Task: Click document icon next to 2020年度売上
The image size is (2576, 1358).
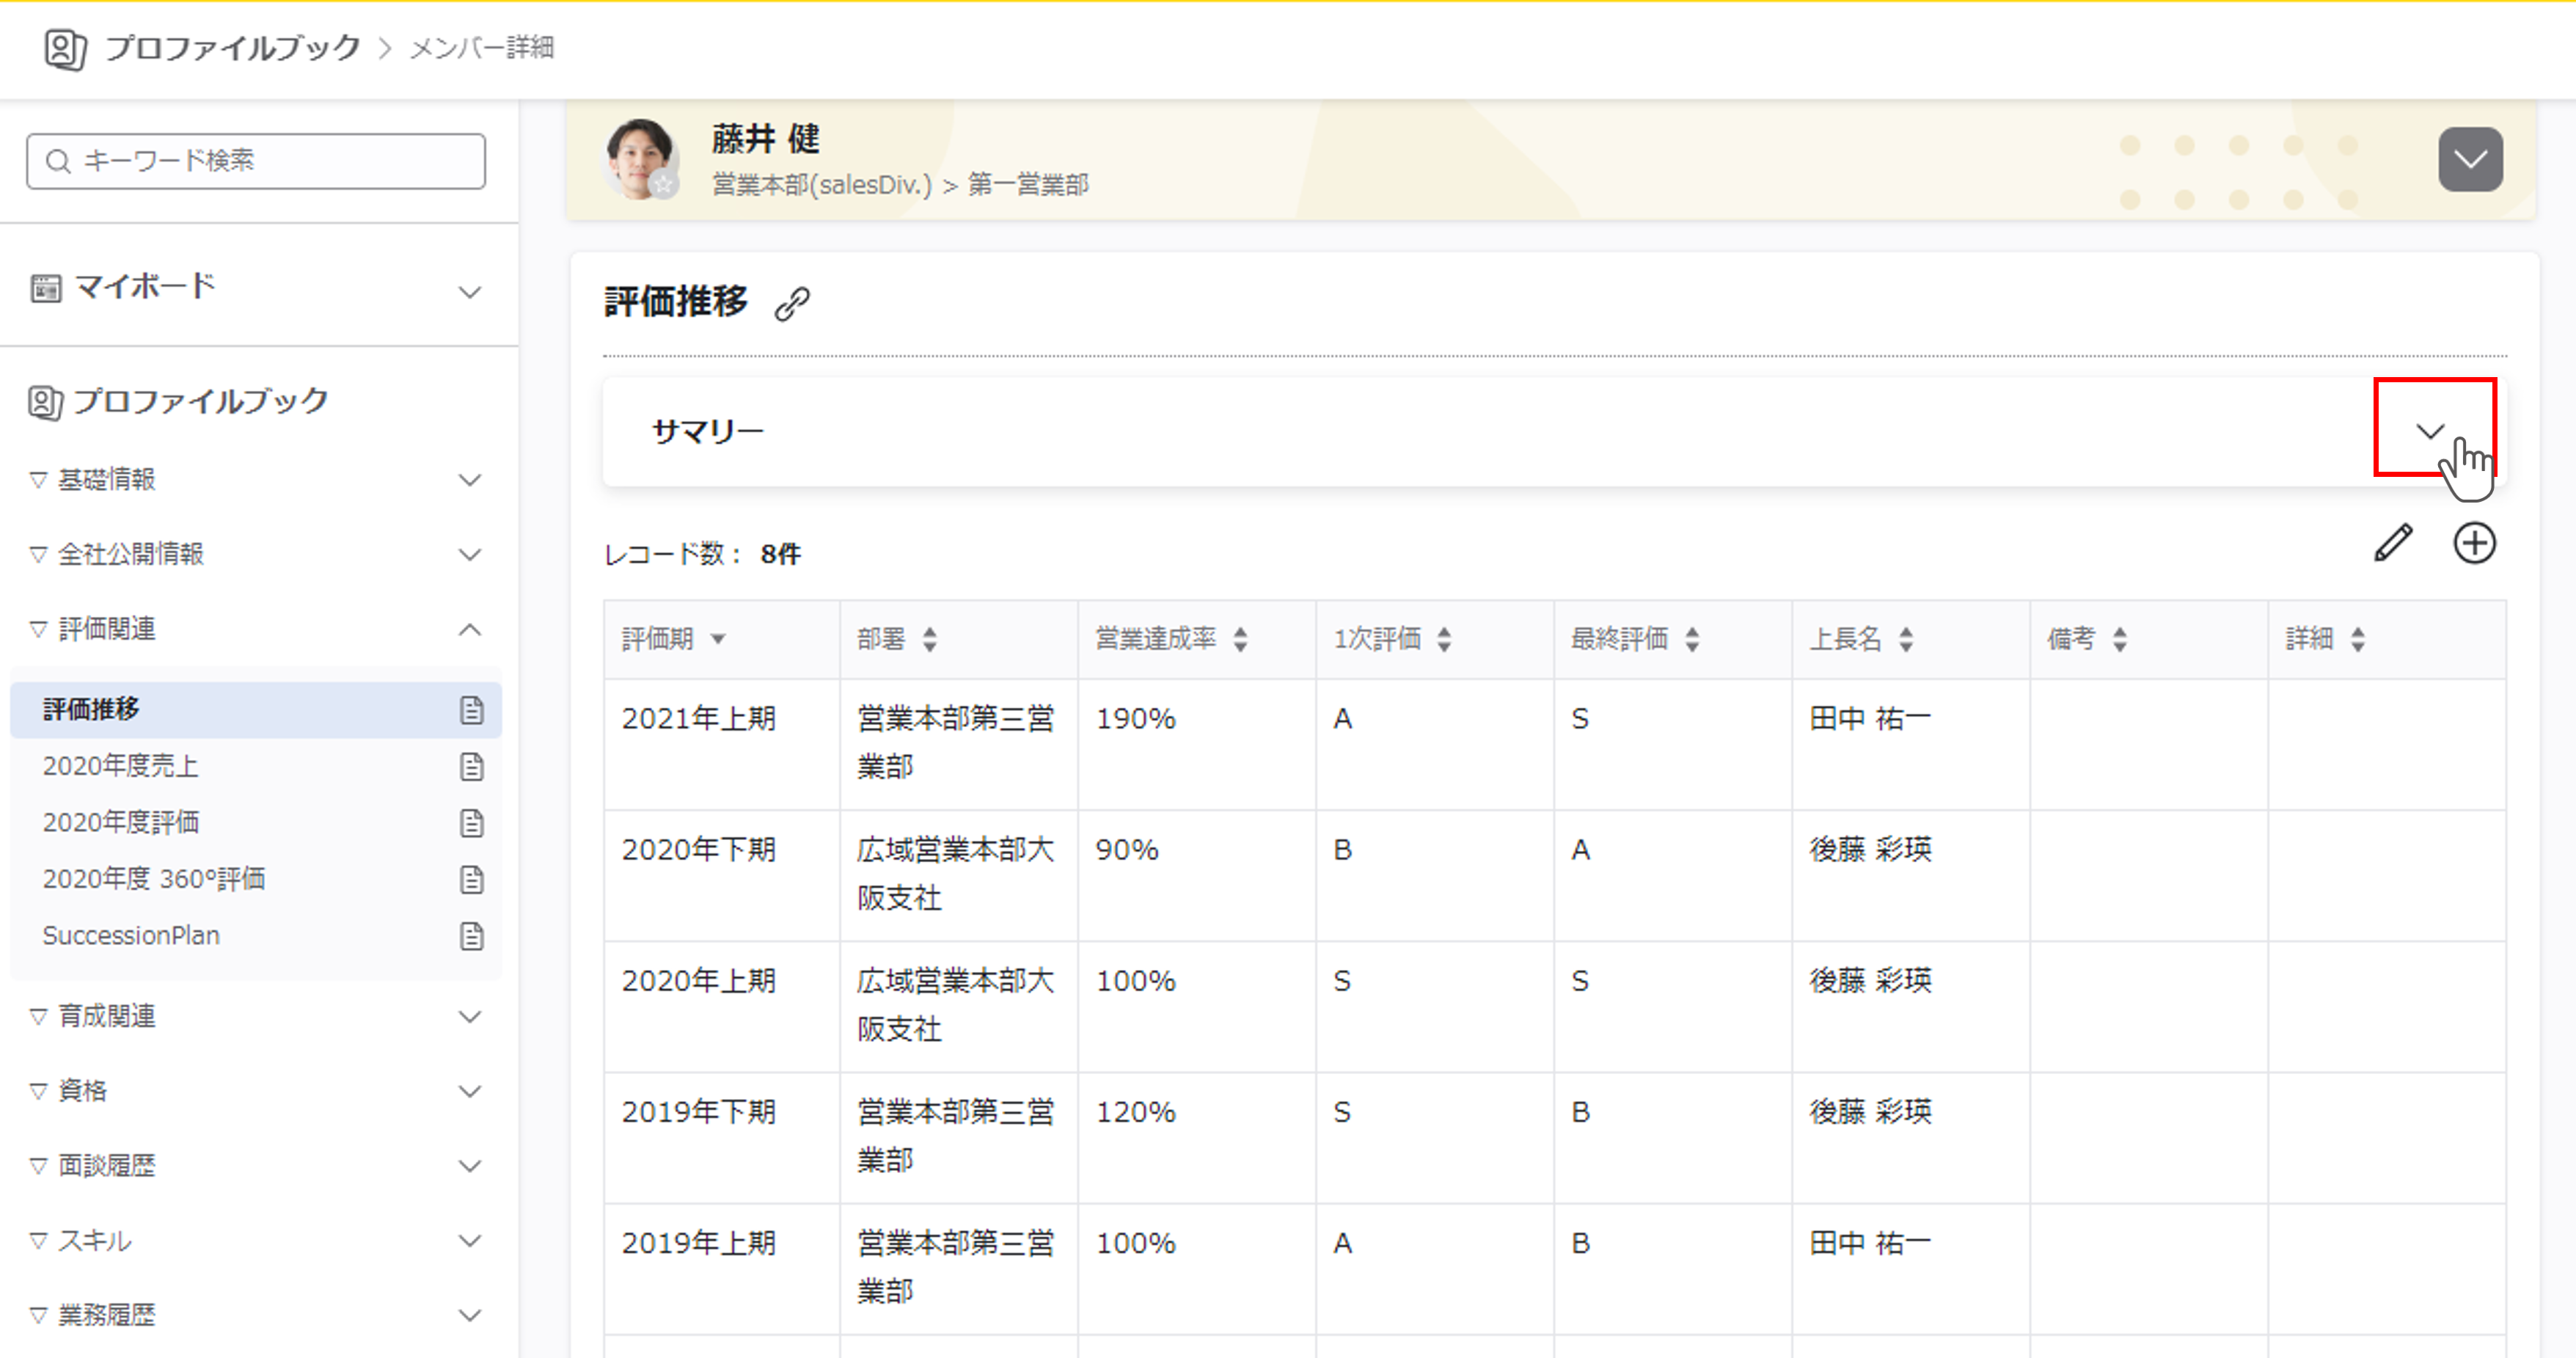Action: (471, 767)
